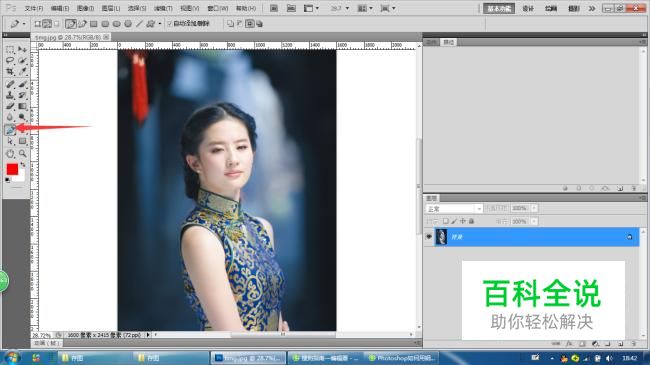Viewport: 650px width, 365px height.
Task: Switch to the Design workspace
Action: pyautogui.click(x=528, y=8)
